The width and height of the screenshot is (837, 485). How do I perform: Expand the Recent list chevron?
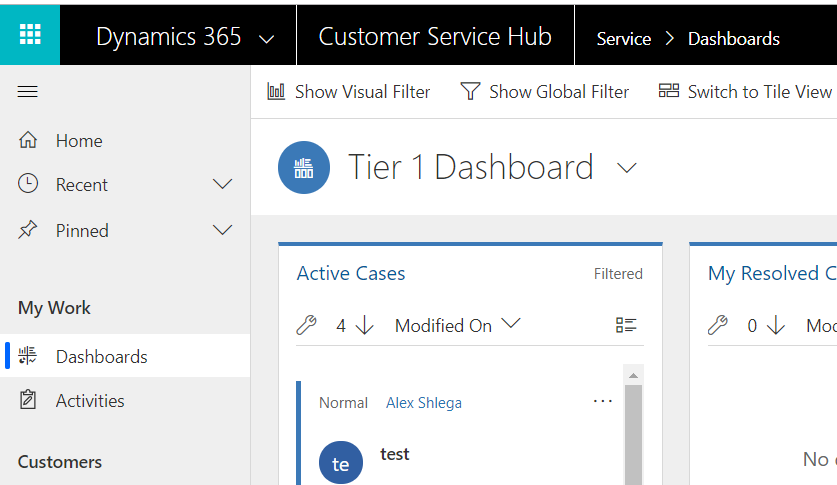(x=223, y=184)
